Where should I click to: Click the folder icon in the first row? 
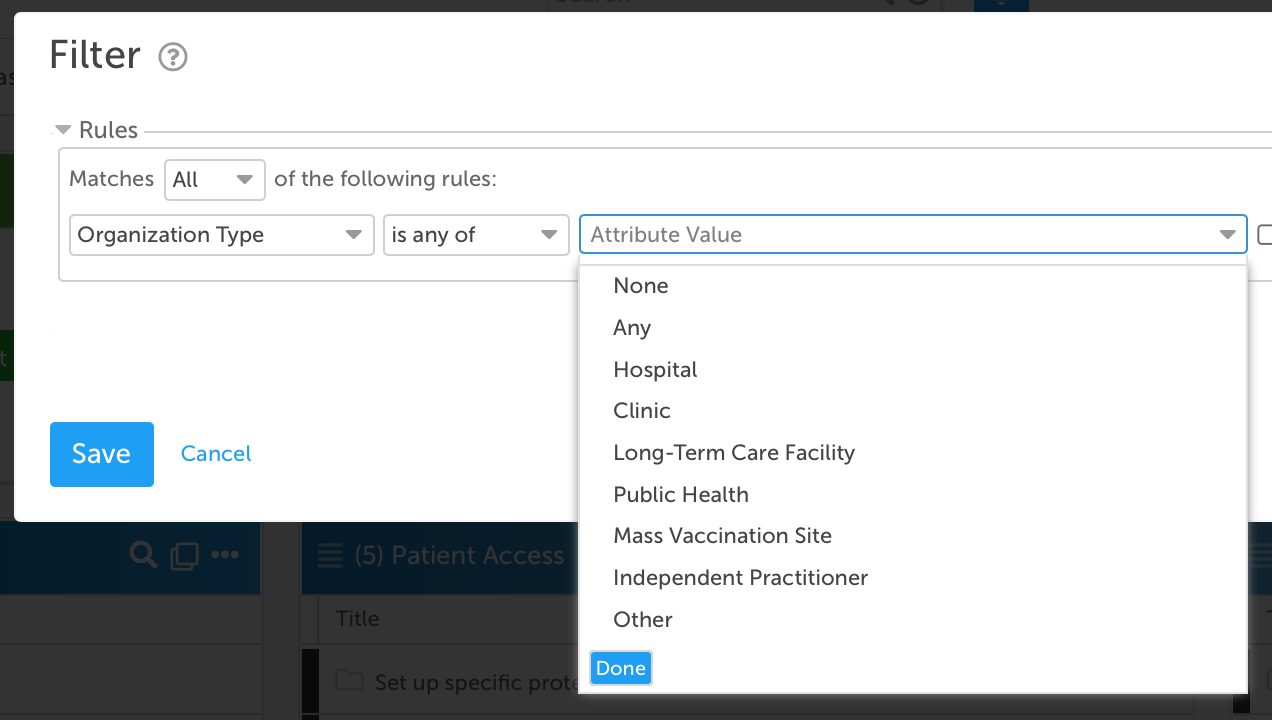[349, 681]
